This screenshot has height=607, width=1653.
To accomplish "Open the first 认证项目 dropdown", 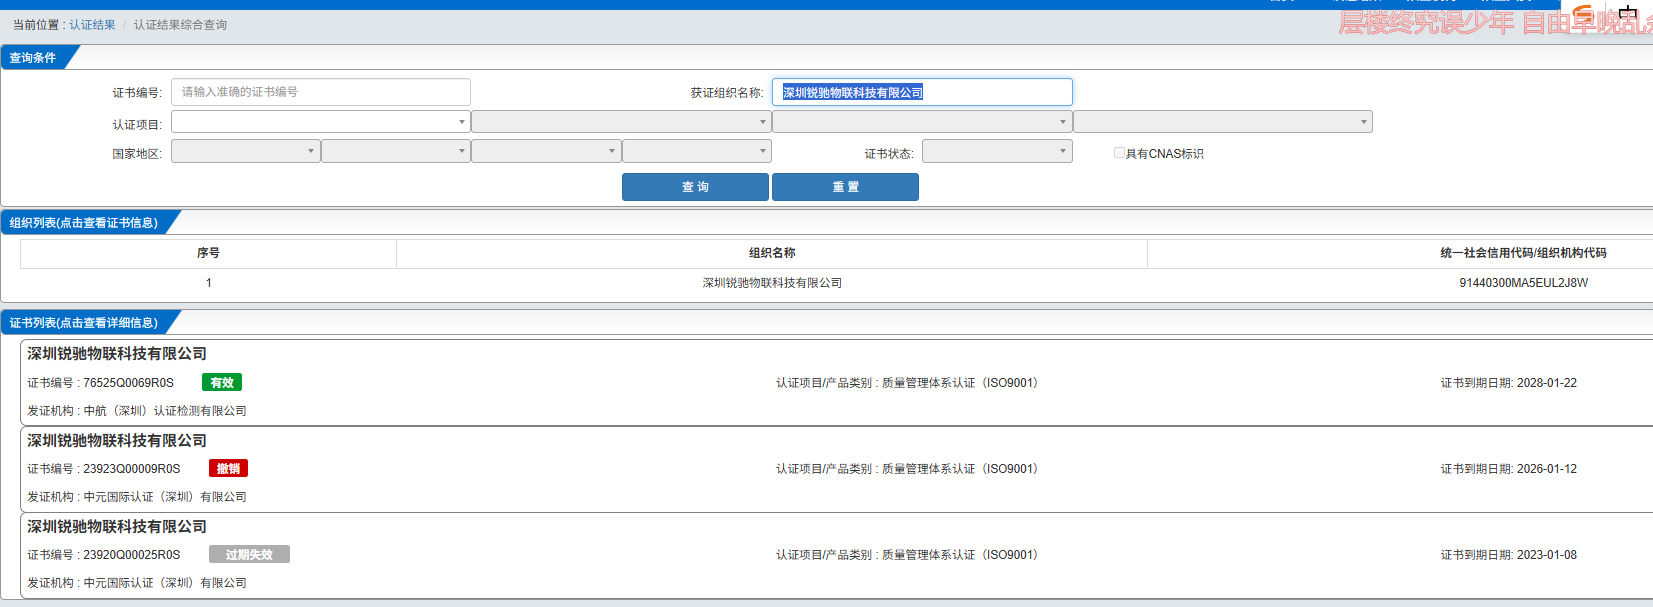I will pyautogui.click(x=321, y=122).
